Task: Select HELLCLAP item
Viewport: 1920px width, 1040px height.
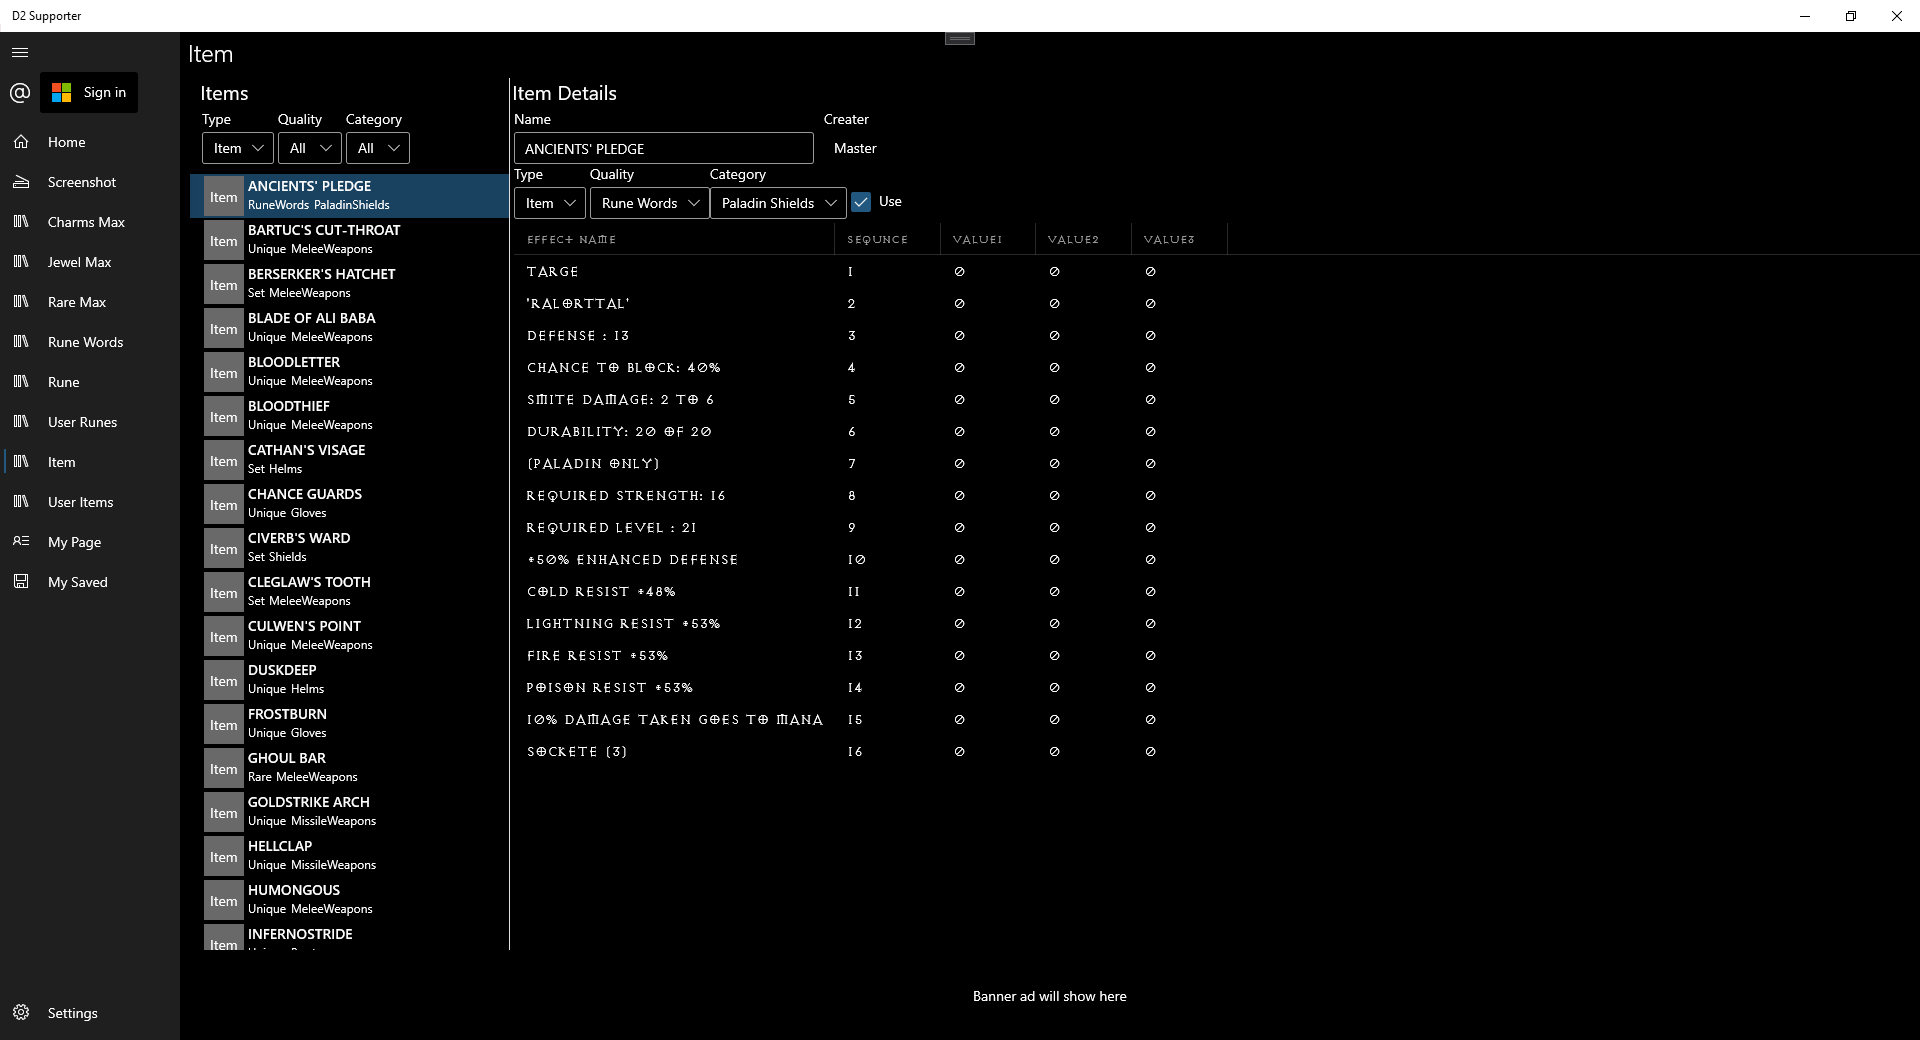Action: click(350, 856)
